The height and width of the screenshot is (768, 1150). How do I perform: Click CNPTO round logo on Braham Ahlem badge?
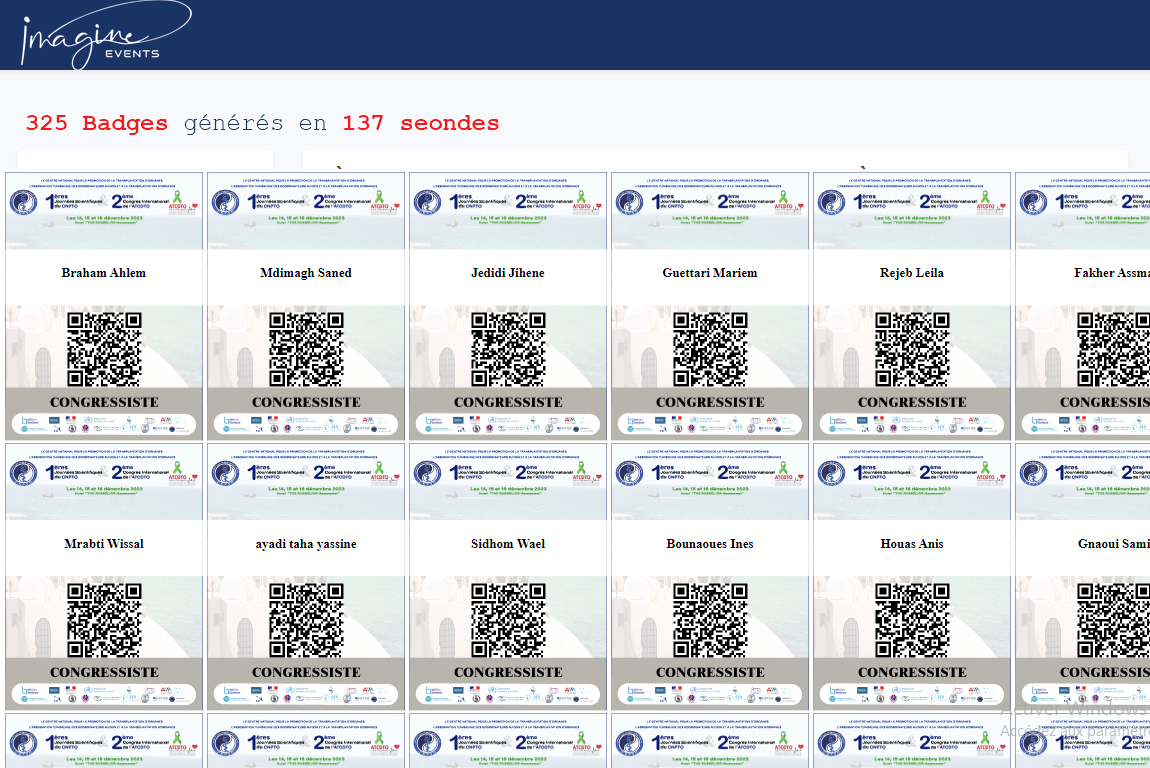(x=23, y=202)
